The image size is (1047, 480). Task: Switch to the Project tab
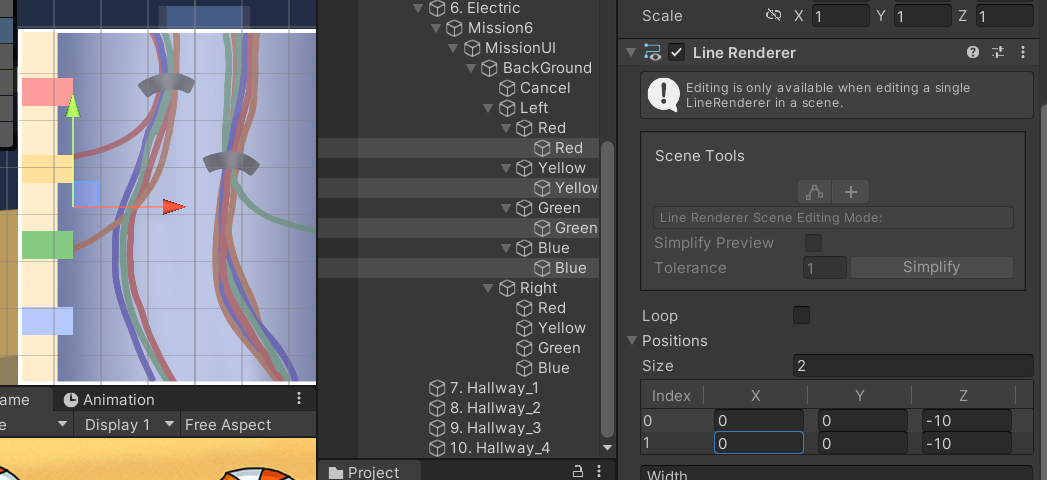tap(365, 472)
